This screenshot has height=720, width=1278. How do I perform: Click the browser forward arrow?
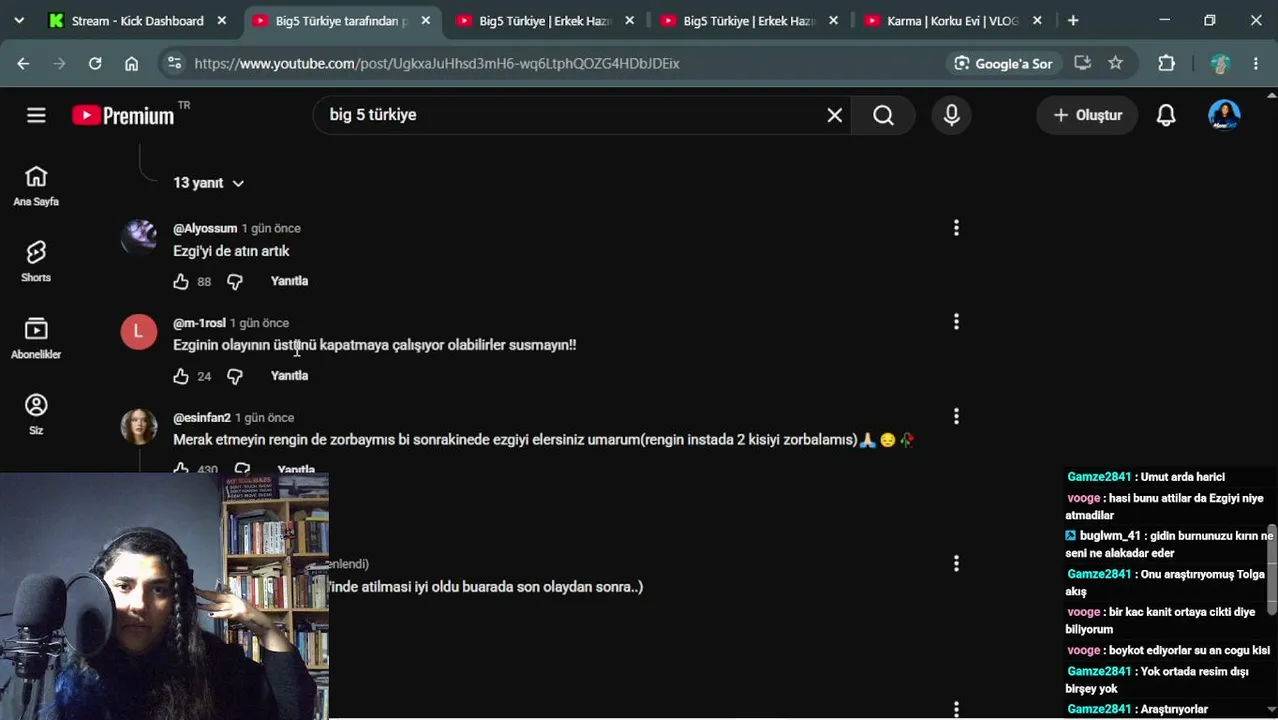coord(59,63)
